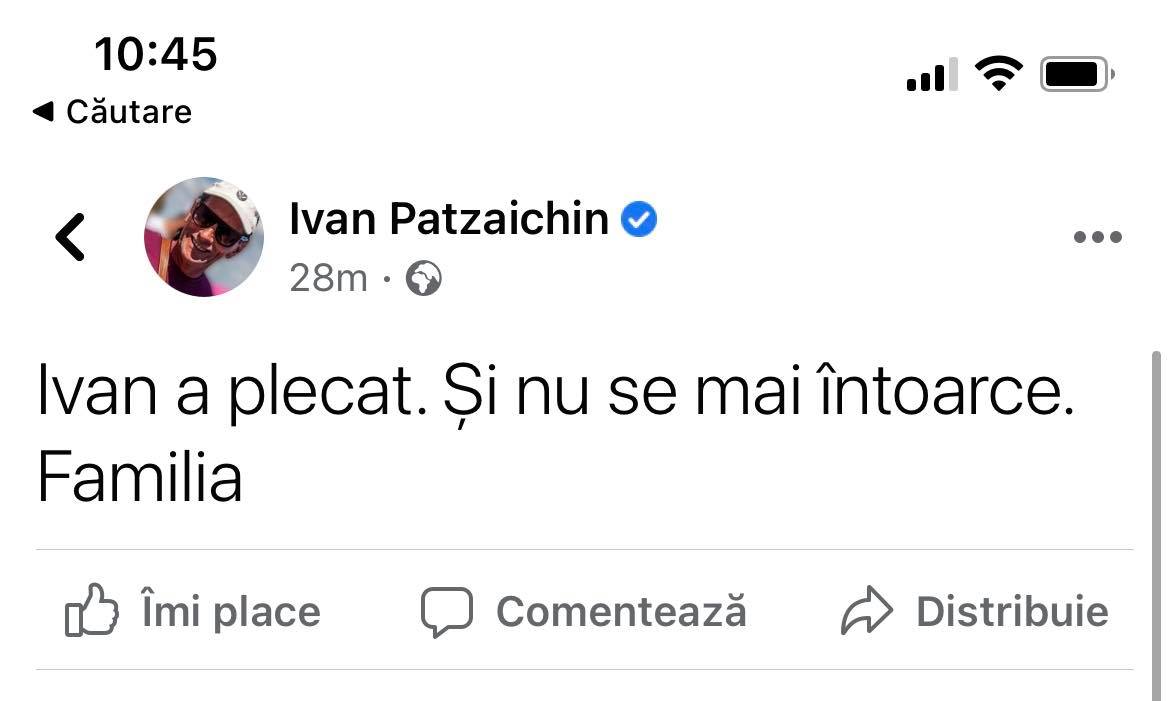Open Ivan Patzaichin's profile picture
The width and height of the screenshot is (1170, 701).
204,237
